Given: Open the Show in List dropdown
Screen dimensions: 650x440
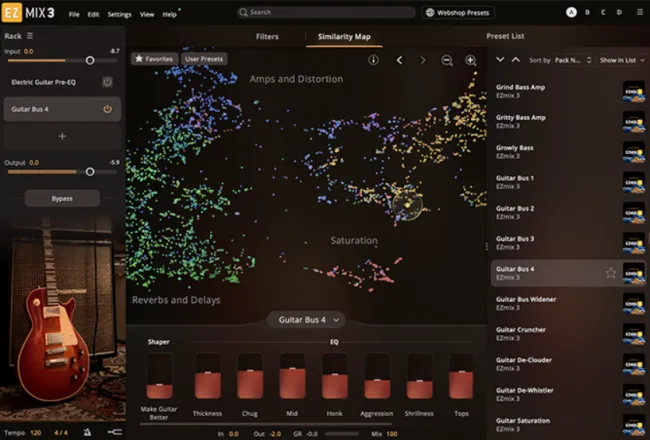Looking at the screenshot, I should (x=622, y=60).
